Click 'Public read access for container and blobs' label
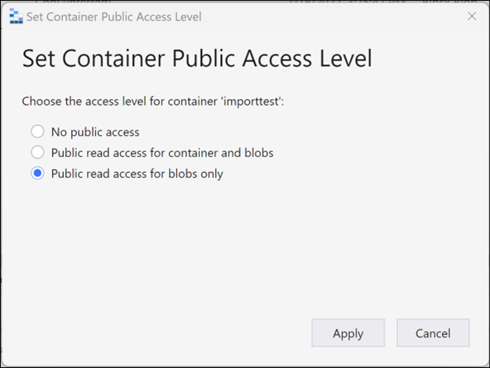Screen dimensions: 490x368 (162, 153)
